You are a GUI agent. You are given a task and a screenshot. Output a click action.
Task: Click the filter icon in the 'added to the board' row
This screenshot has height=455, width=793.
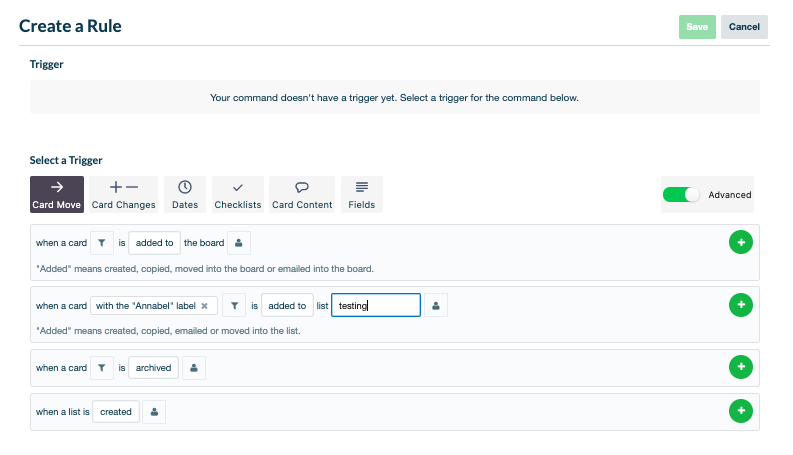(102, 243)
